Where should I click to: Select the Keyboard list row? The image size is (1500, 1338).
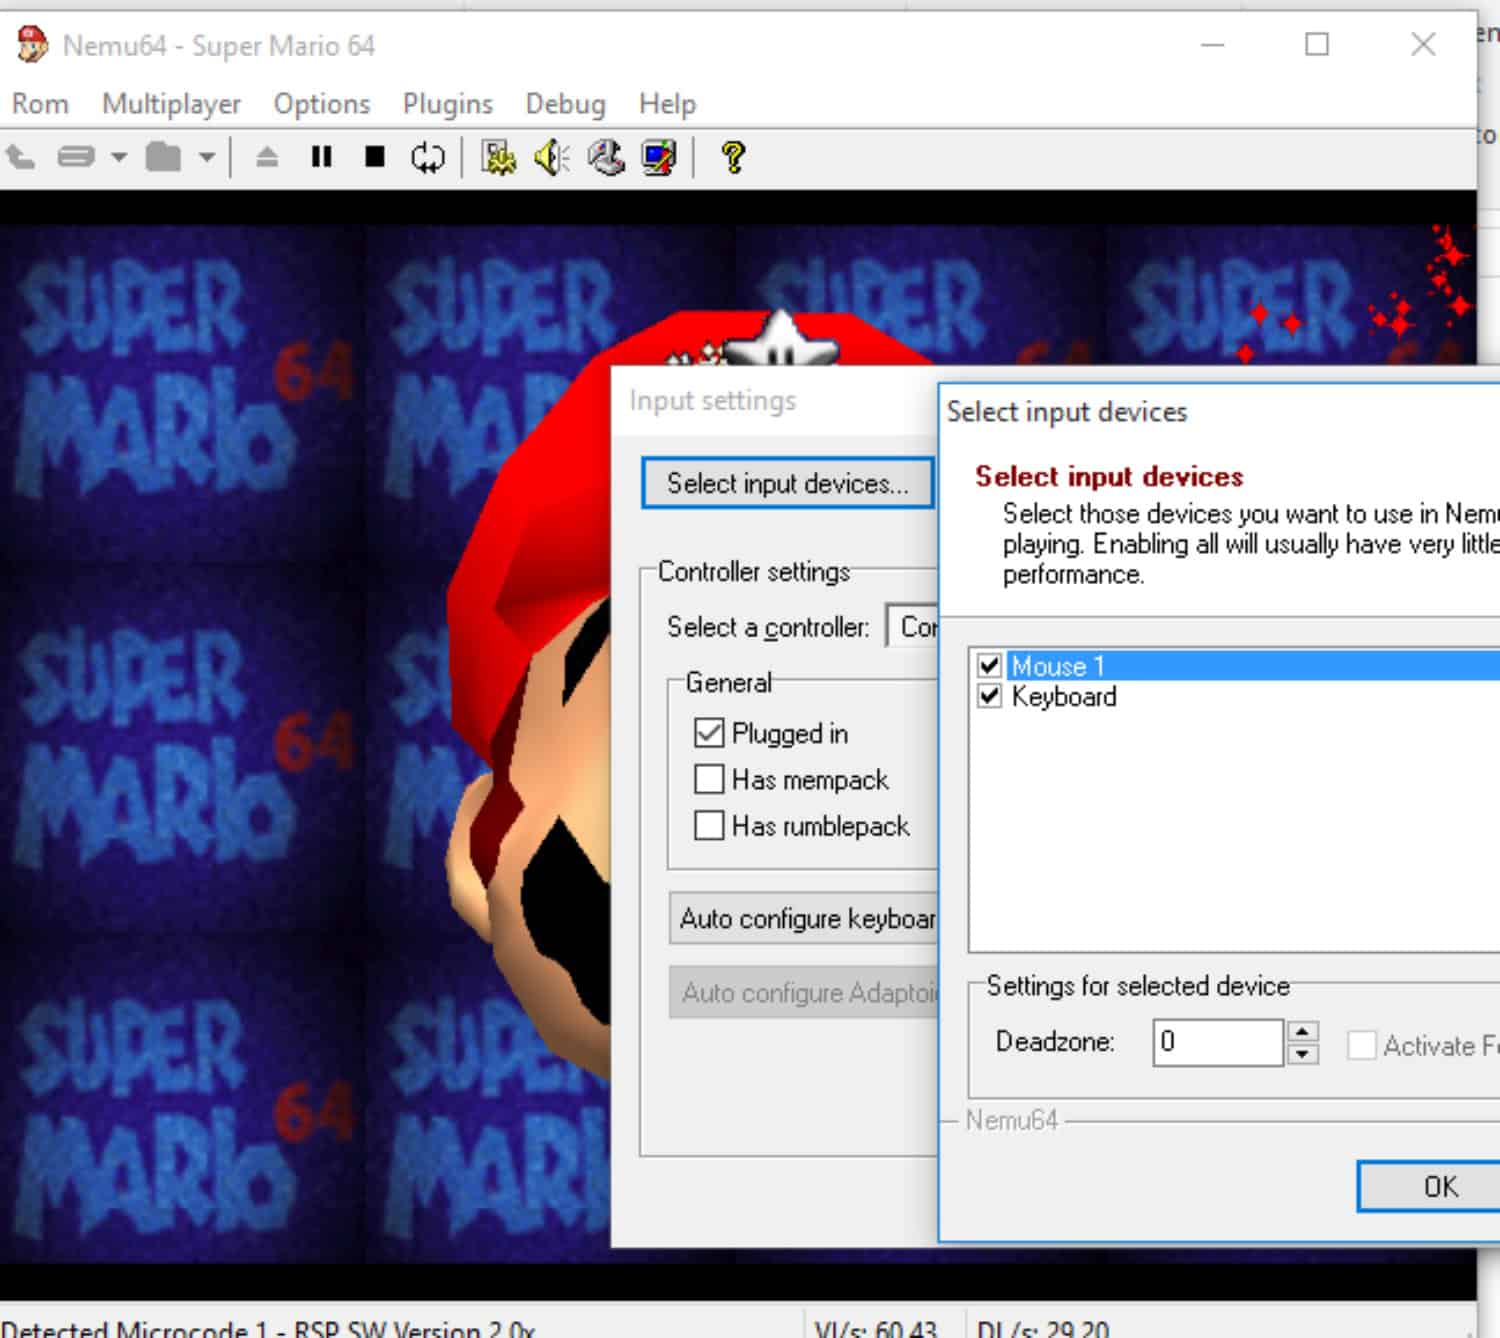pos(1064,696)
